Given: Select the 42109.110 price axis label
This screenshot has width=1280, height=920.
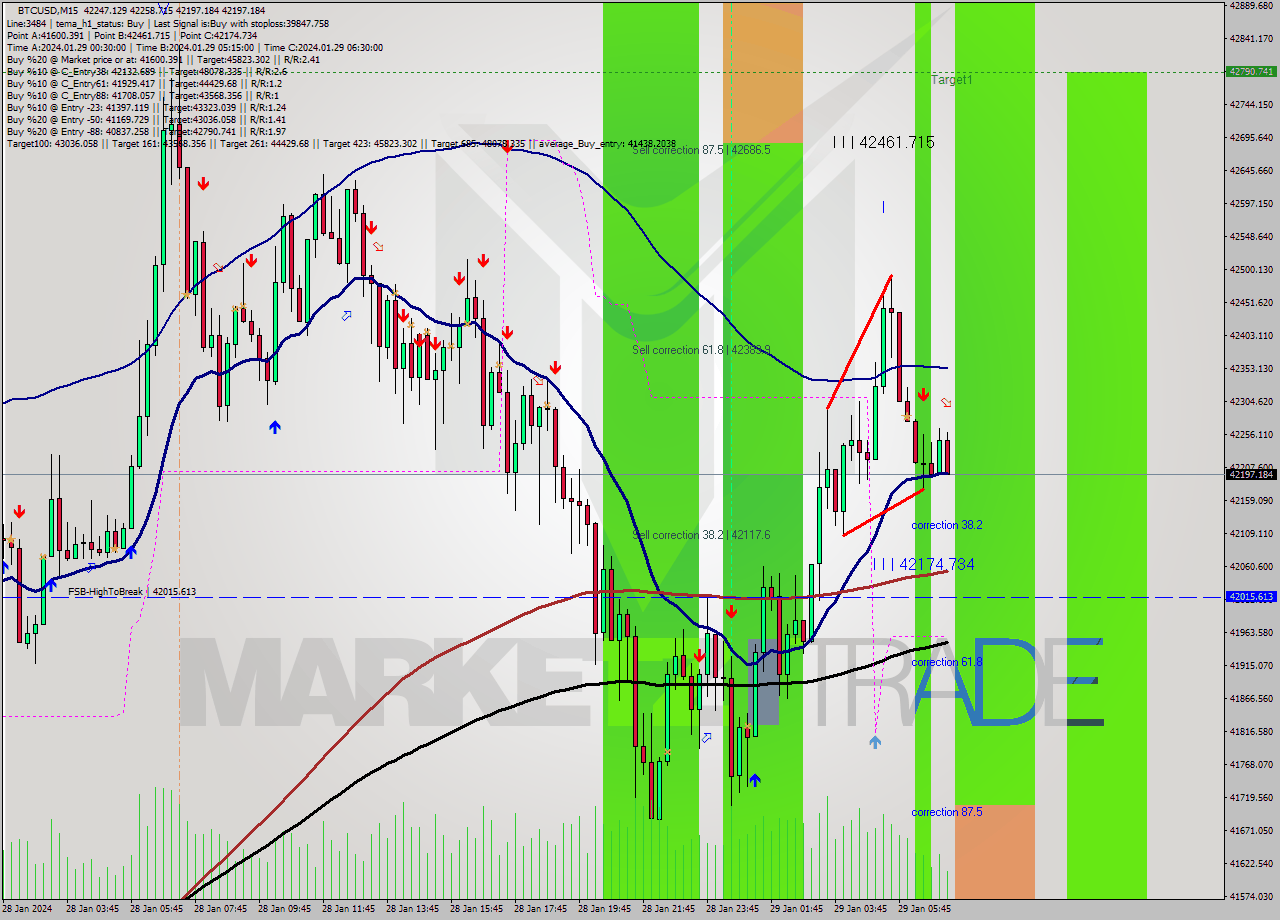Looking at the screenshot, I should pyautogui.click(x=1251, y=534).
